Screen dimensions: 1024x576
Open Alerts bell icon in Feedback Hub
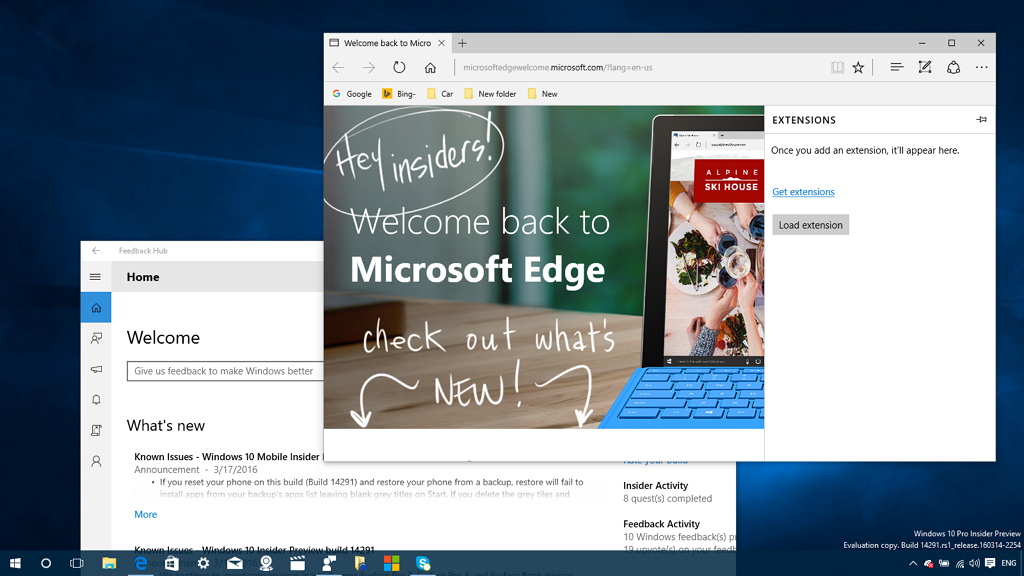tap(96, 400)
